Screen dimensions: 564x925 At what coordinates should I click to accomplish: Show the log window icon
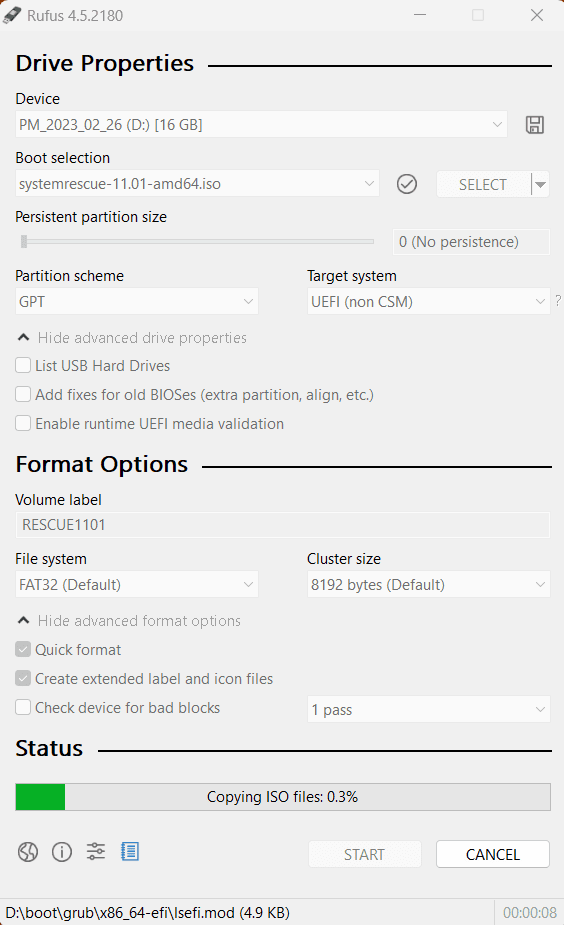tap(130, 851)
